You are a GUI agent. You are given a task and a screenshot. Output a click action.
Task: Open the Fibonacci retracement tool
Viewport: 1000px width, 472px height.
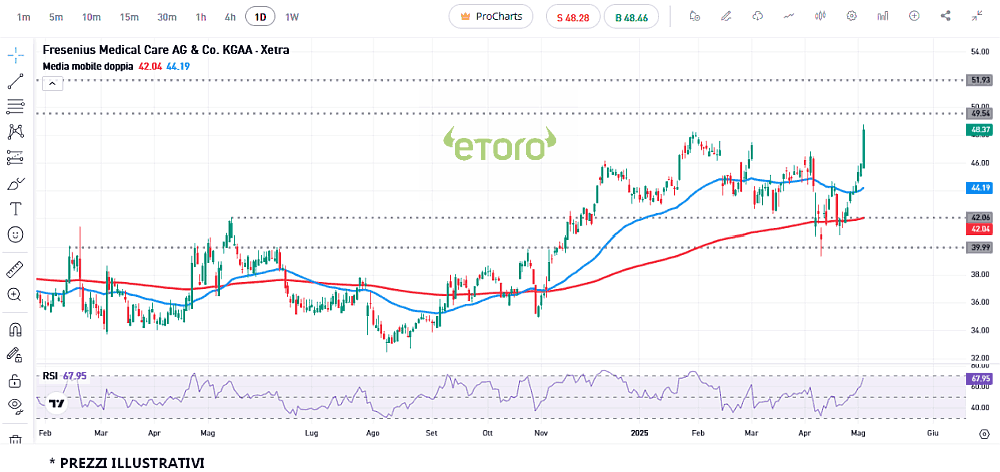(x=15, y=107)
